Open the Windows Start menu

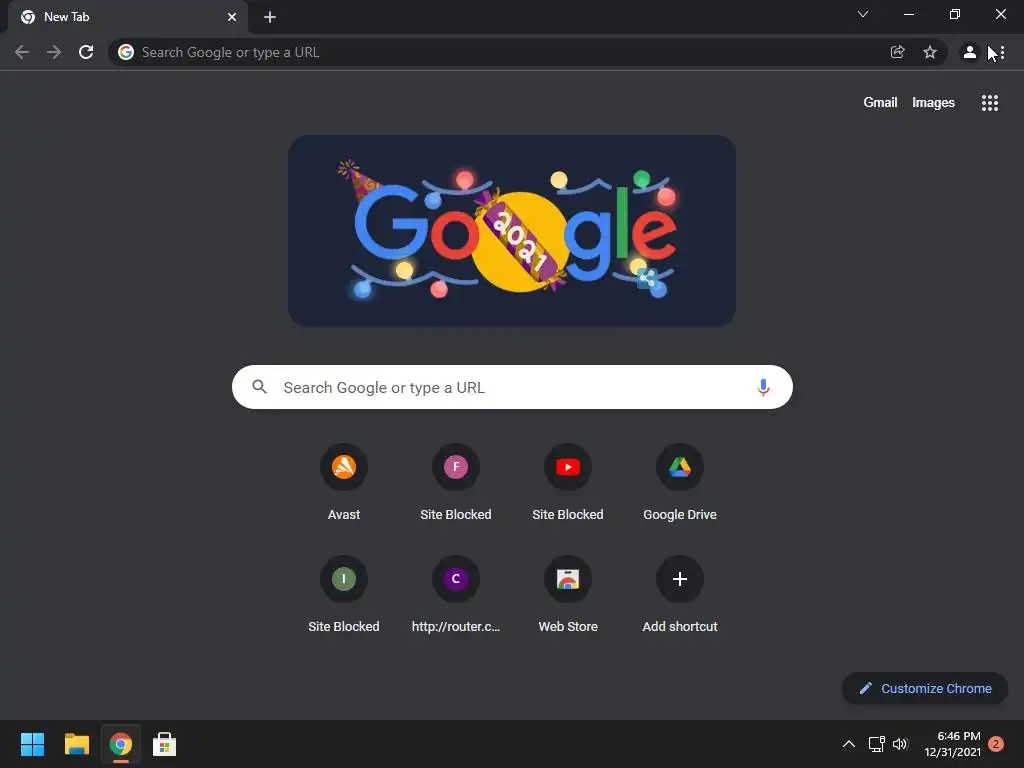(x=32, y=744)
